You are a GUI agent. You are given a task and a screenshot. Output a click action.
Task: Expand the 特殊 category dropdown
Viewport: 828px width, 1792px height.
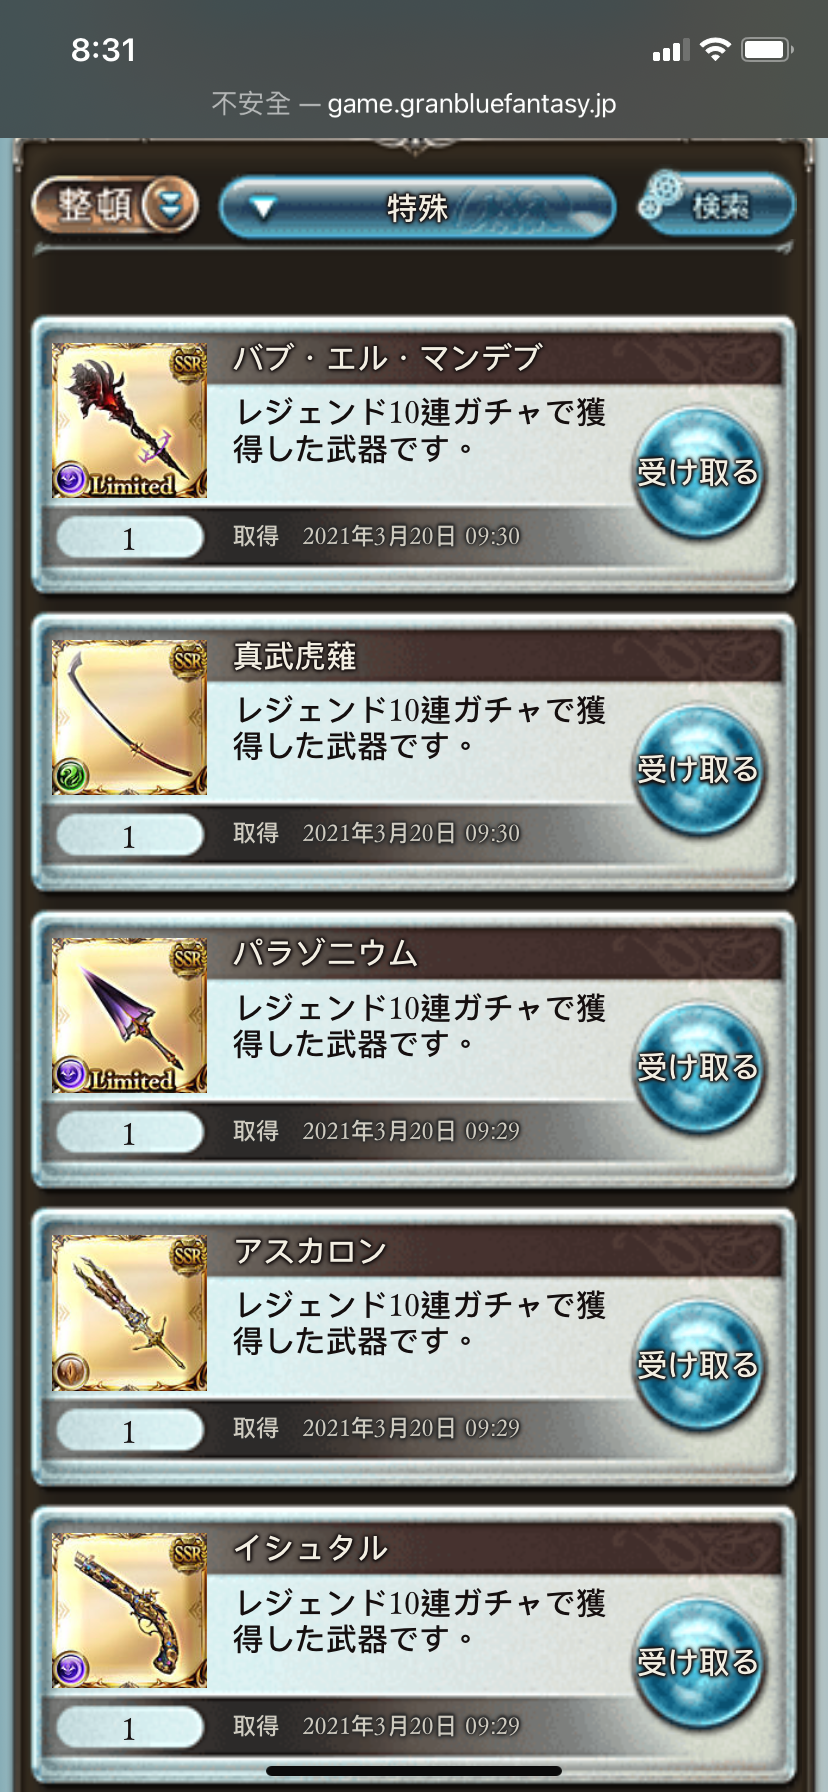417,207
